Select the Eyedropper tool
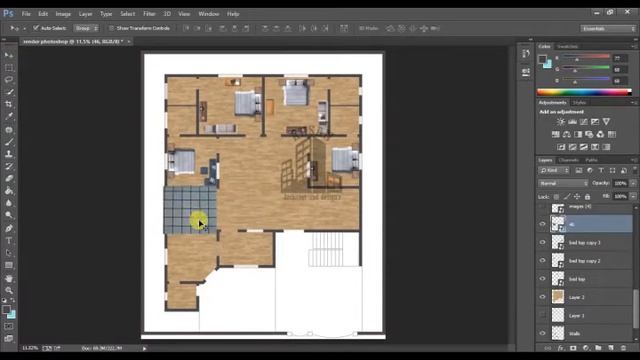 (x=9, y=116)
